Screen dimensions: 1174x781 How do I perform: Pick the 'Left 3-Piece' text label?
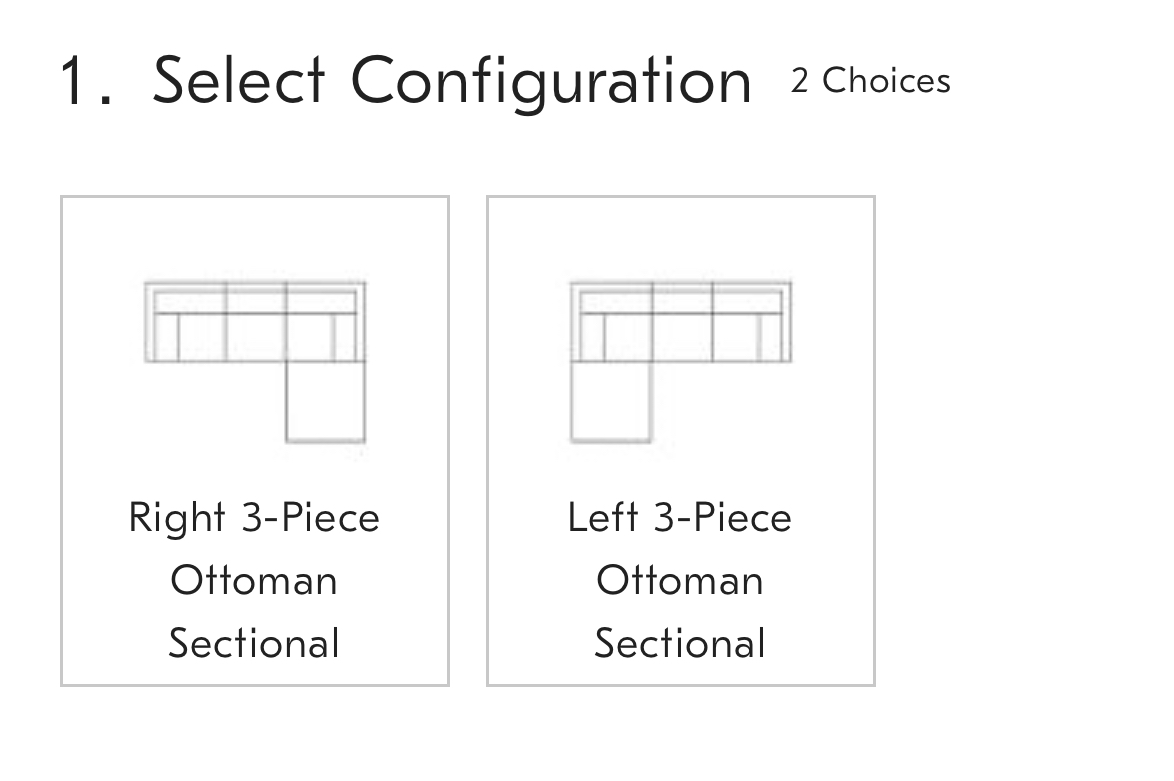click(680, 518)
